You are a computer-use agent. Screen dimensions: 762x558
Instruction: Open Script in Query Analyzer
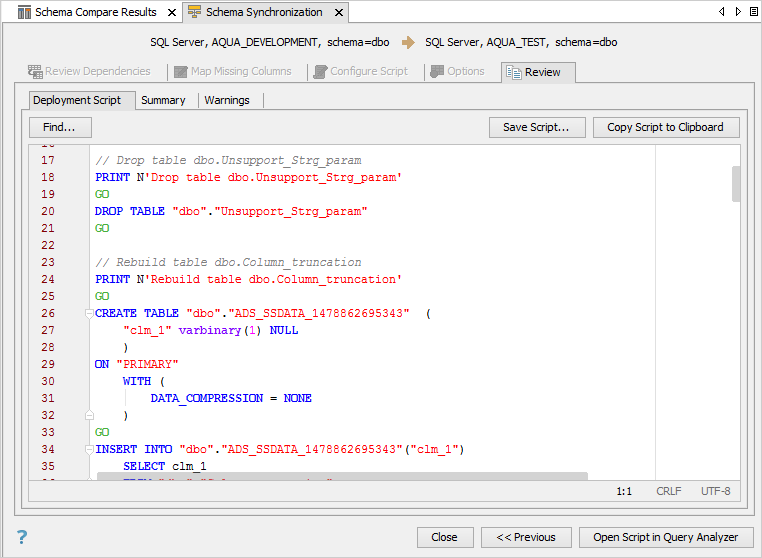(665, 537)
